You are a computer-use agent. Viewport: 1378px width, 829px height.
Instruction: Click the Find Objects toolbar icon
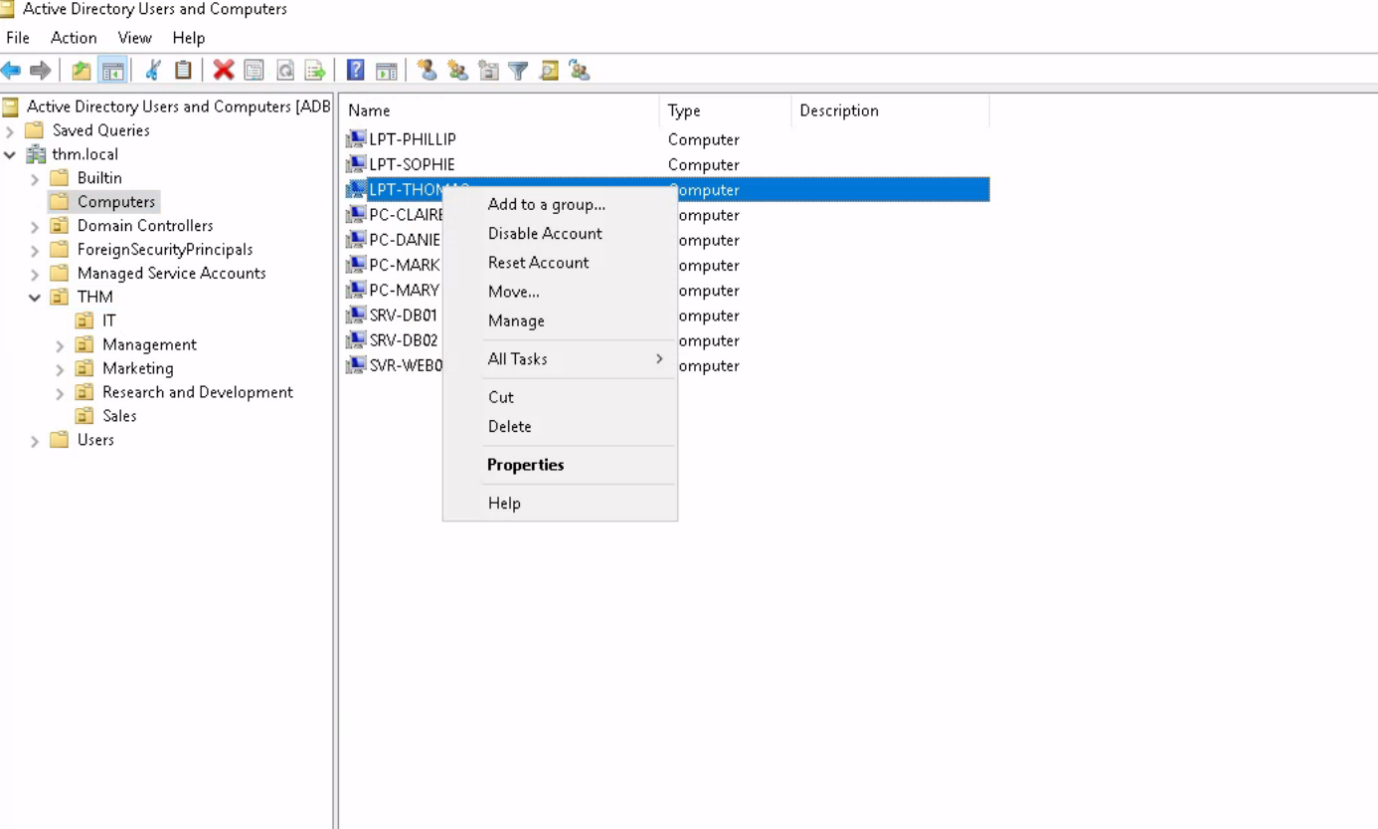(x=549, y=70)
